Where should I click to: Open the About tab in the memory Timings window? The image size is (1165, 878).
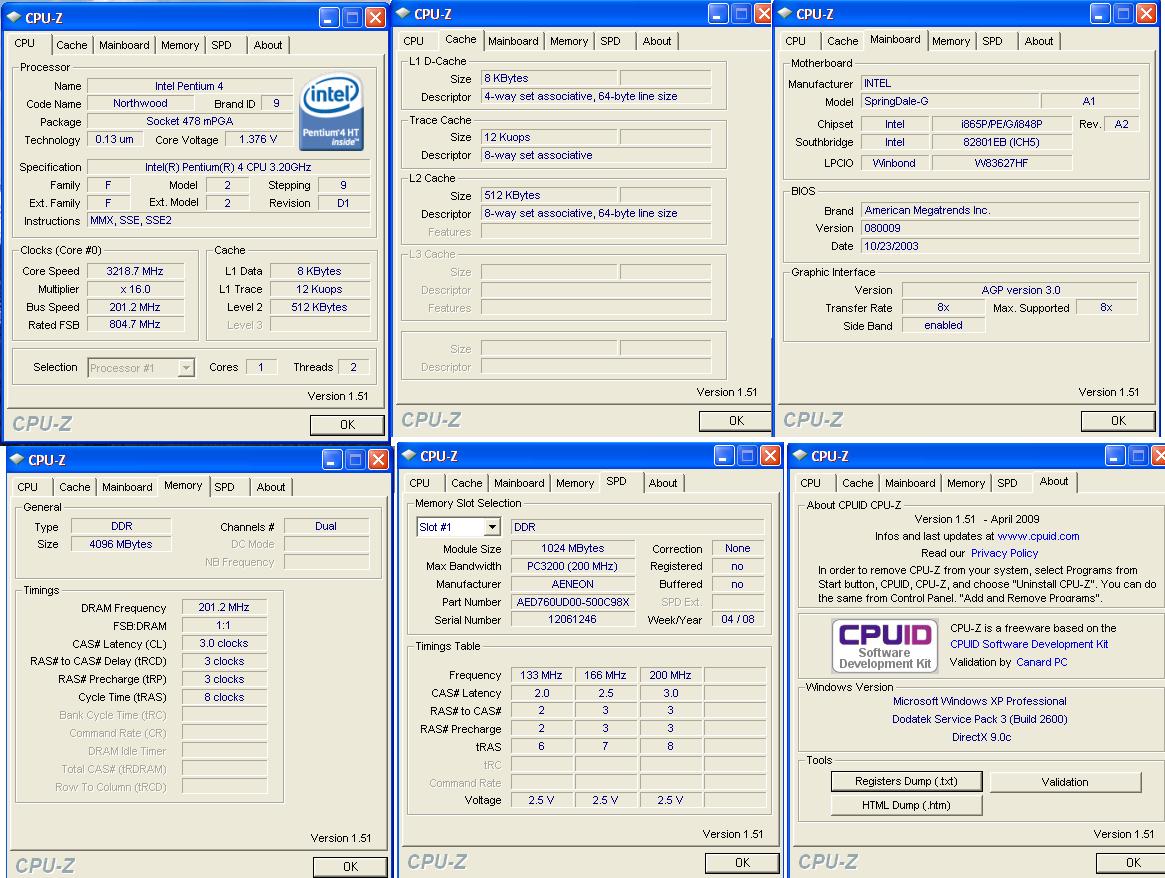tap(271, 487)
